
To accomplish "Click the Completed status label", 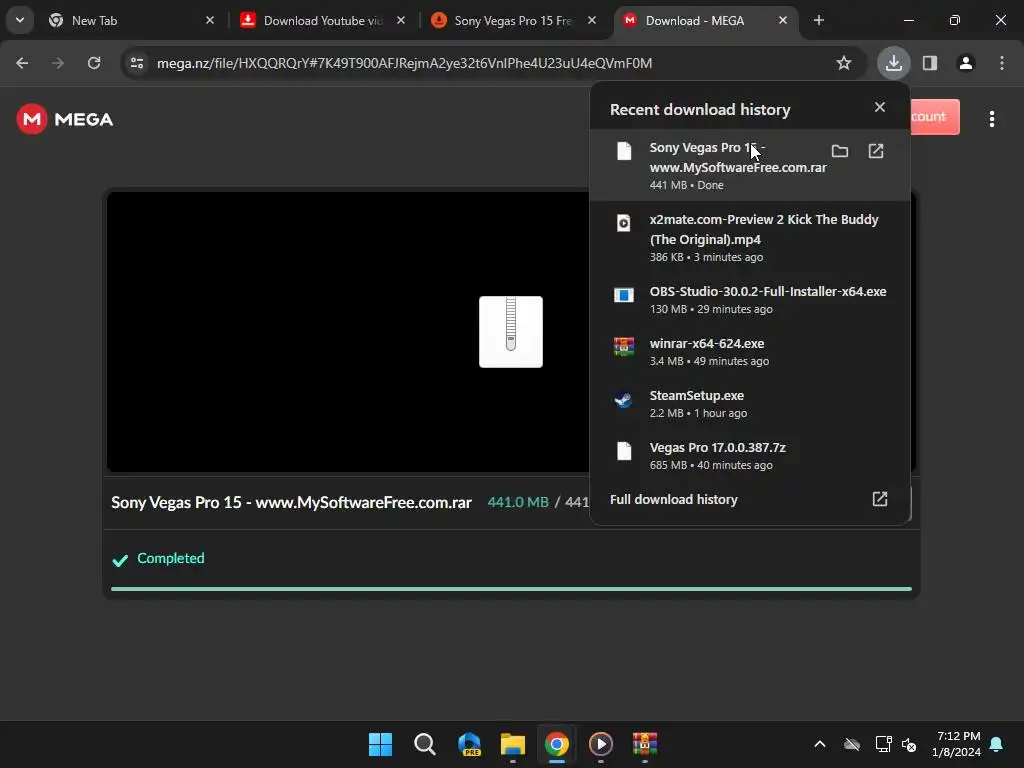I will point(170,558).
